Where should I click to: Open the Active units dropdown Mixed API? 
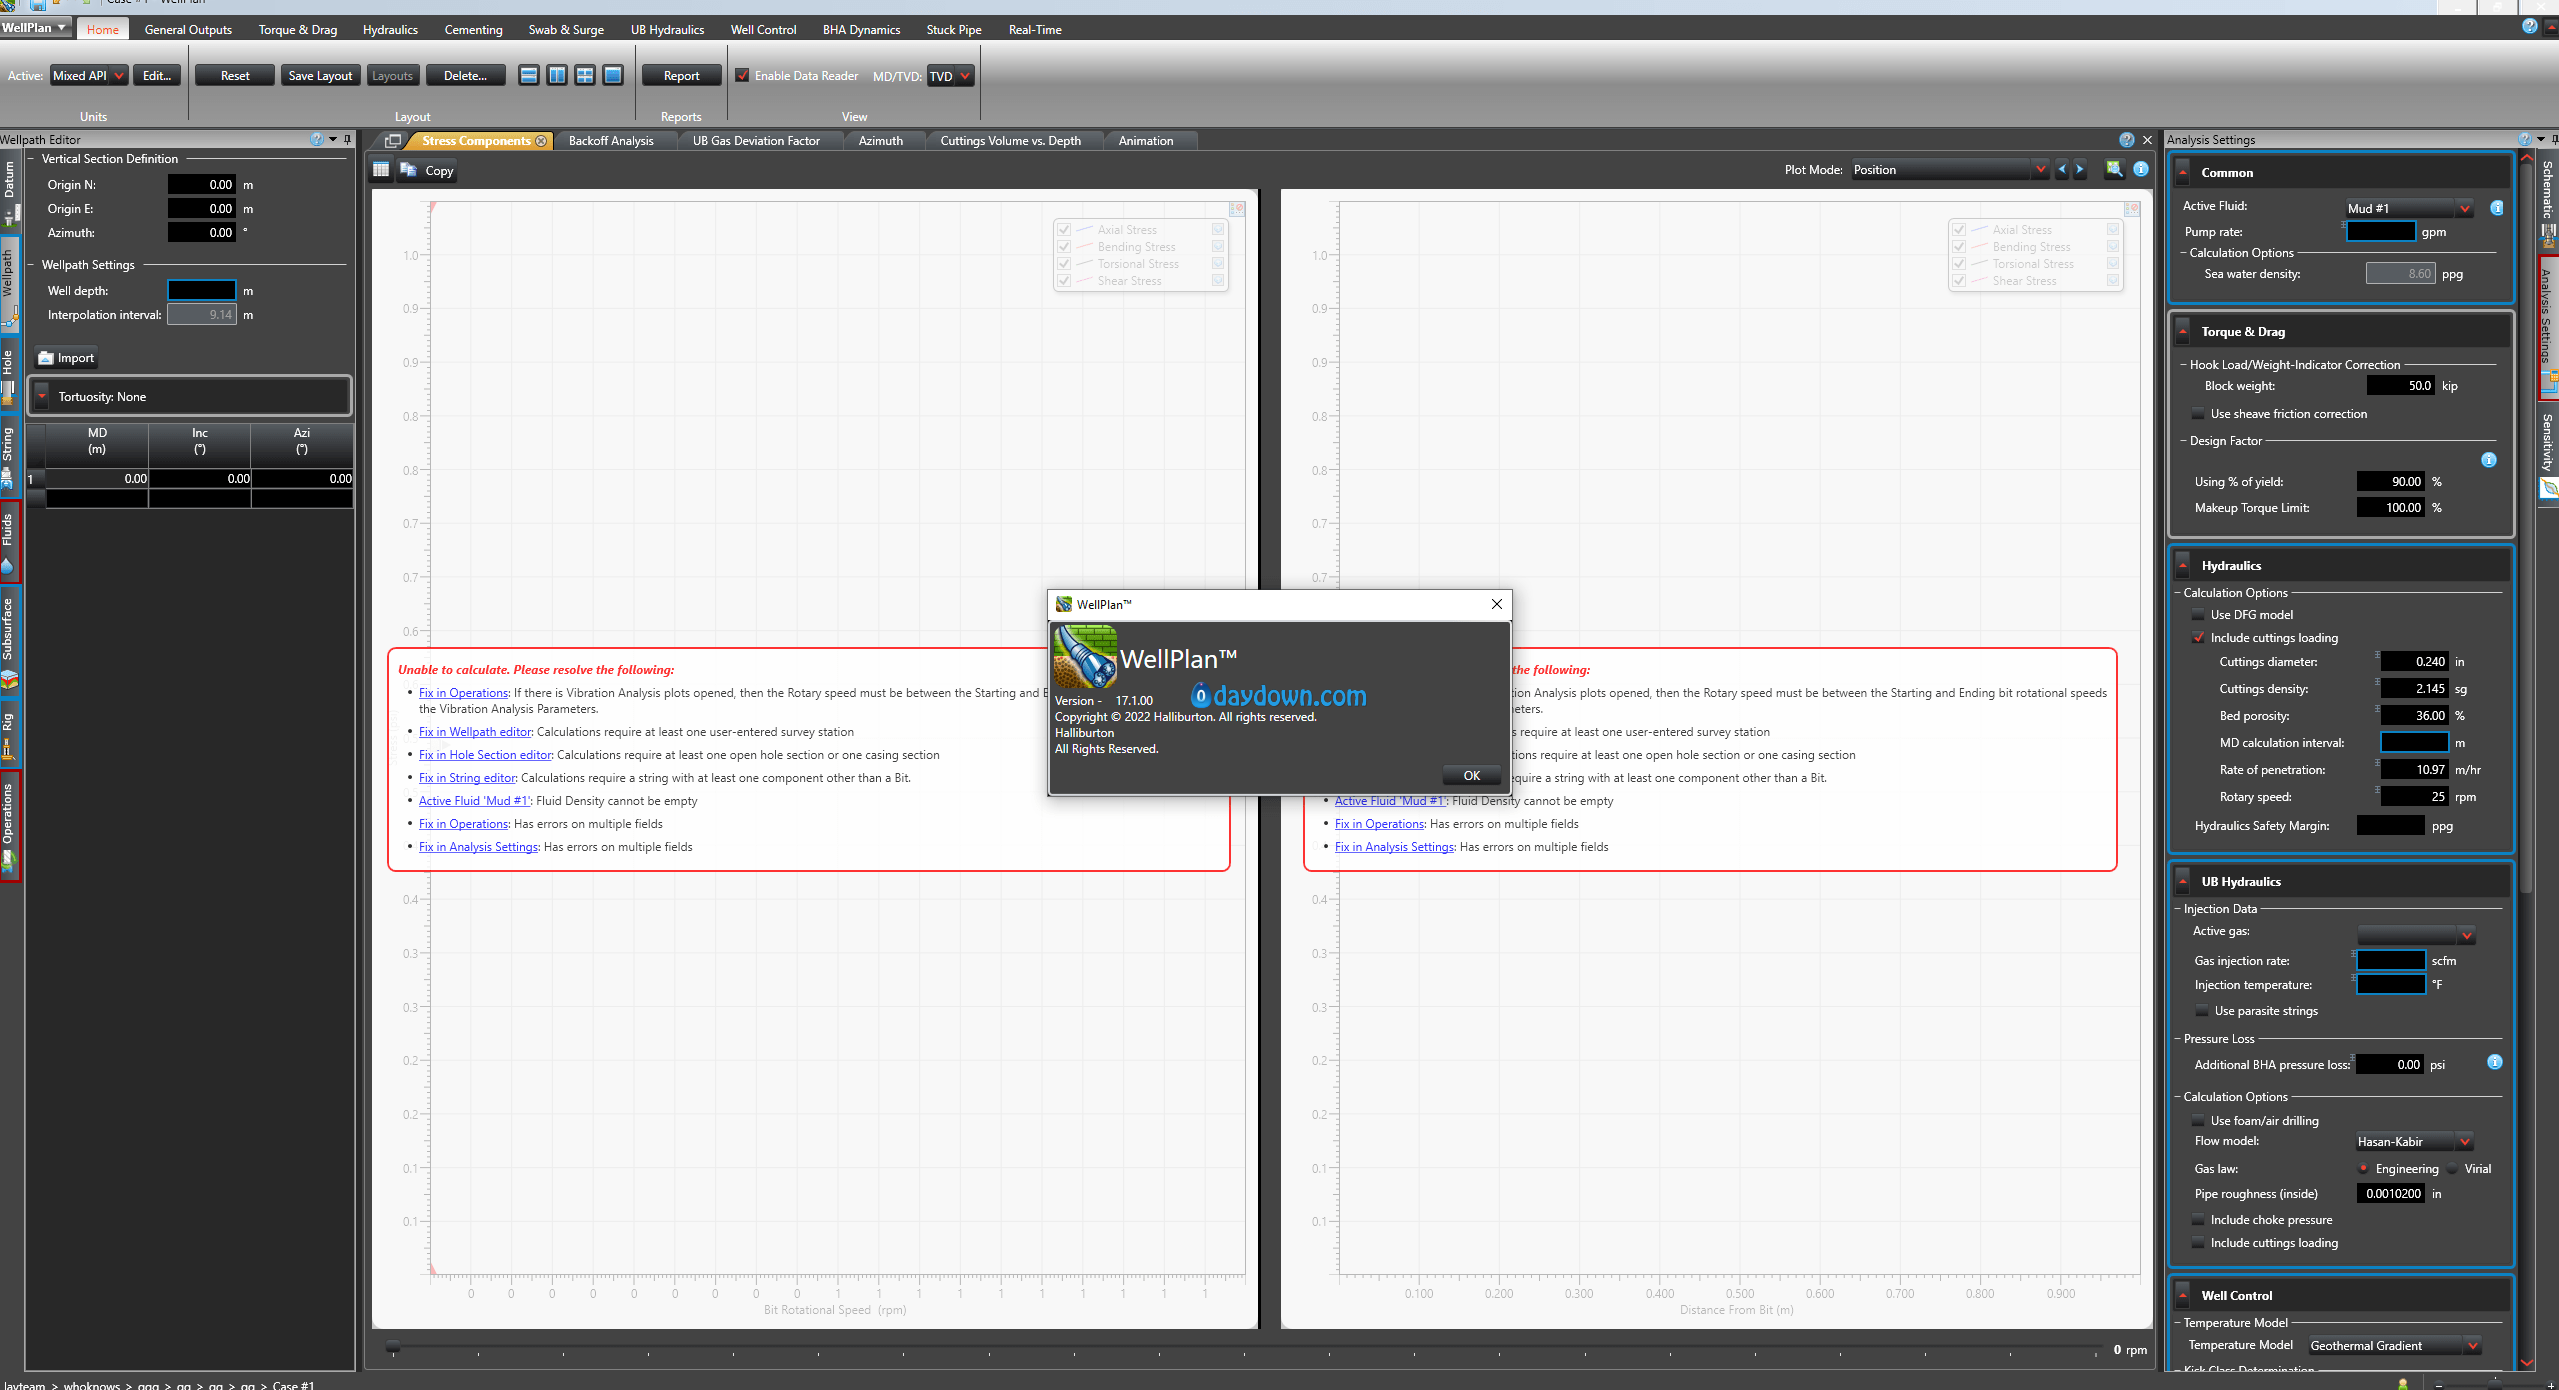pyautogui.click(x=89, y=76)
